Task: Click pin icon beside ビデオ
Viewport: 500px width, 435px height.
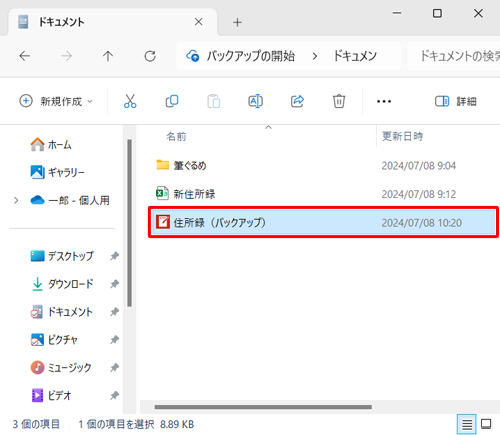Action: point(115,396)
